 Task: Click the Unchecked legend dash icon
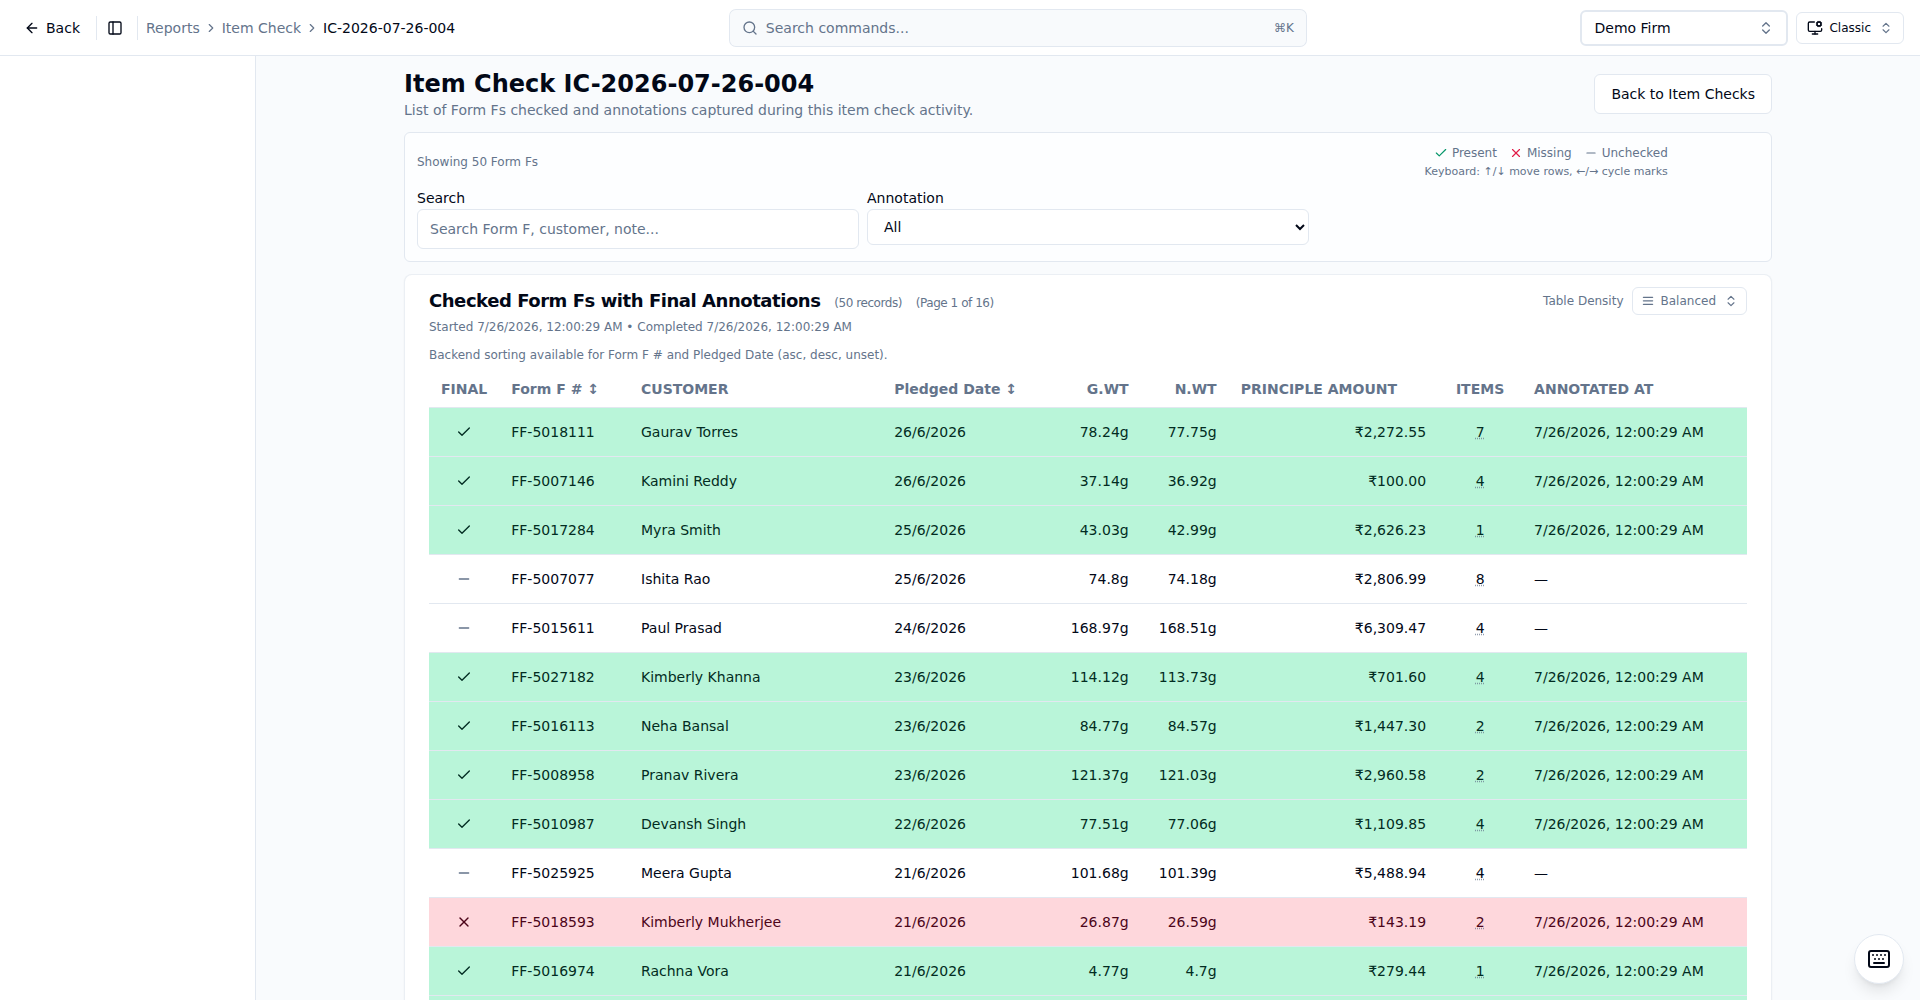pyautogui.click(x=1591, y=153)
